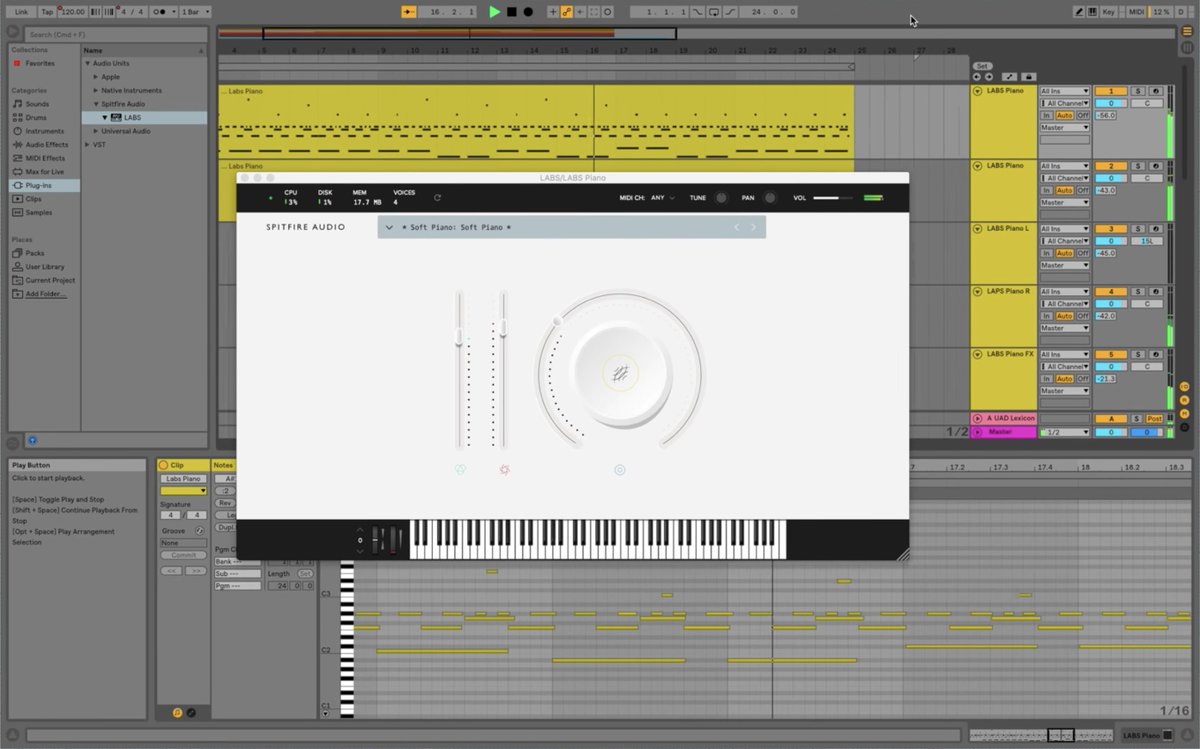Viewport: 1200px width, 749px height.
Task: Click the large LABS central dial
Action: click(x=620, y=374)
